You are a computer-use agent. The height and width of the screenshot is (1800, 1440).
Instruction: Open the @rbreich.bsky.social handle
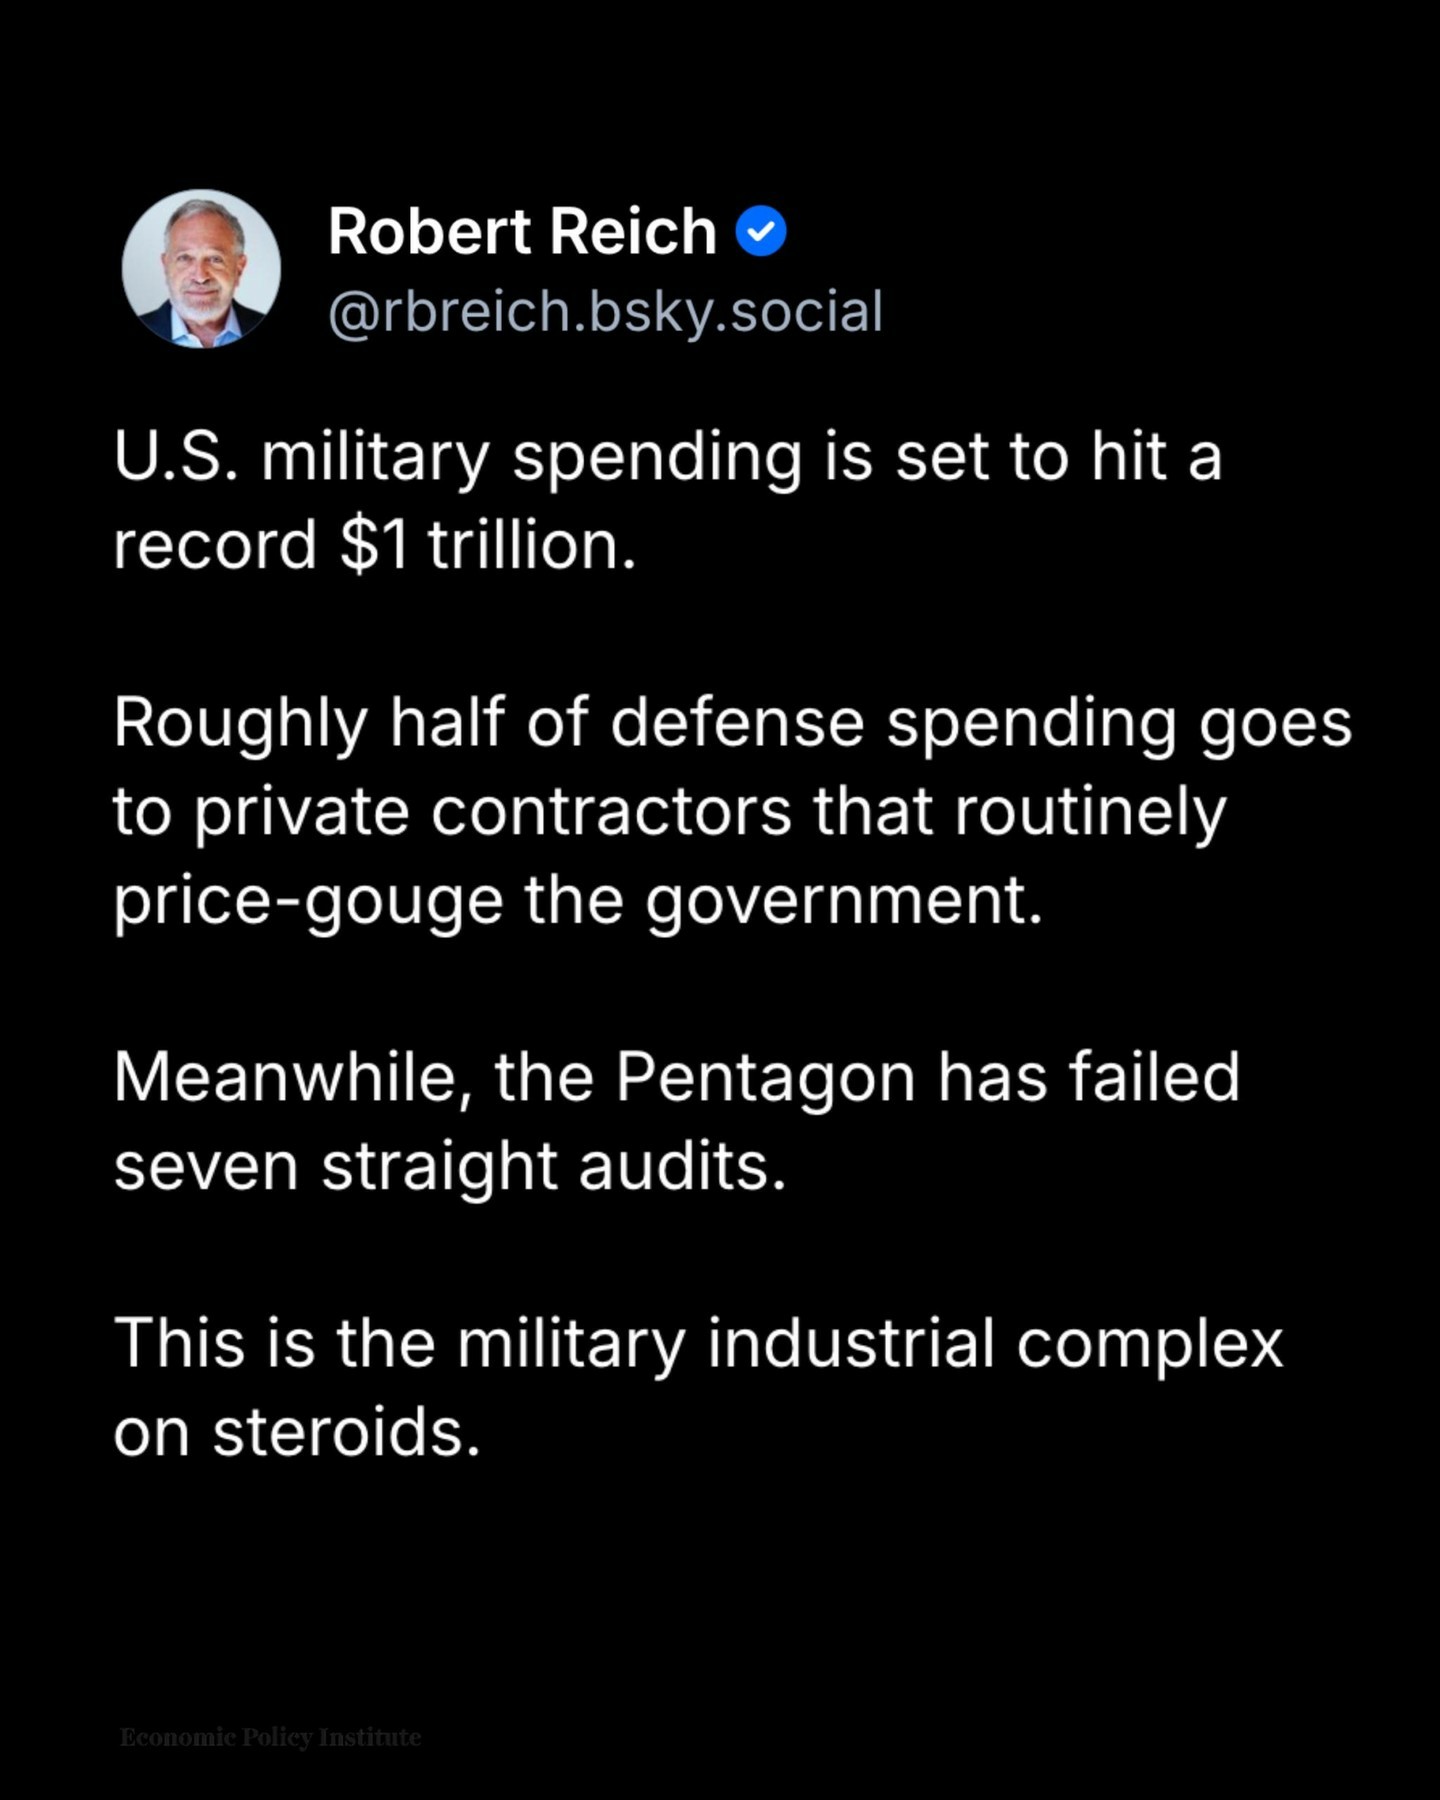click(x=605, y=311)
